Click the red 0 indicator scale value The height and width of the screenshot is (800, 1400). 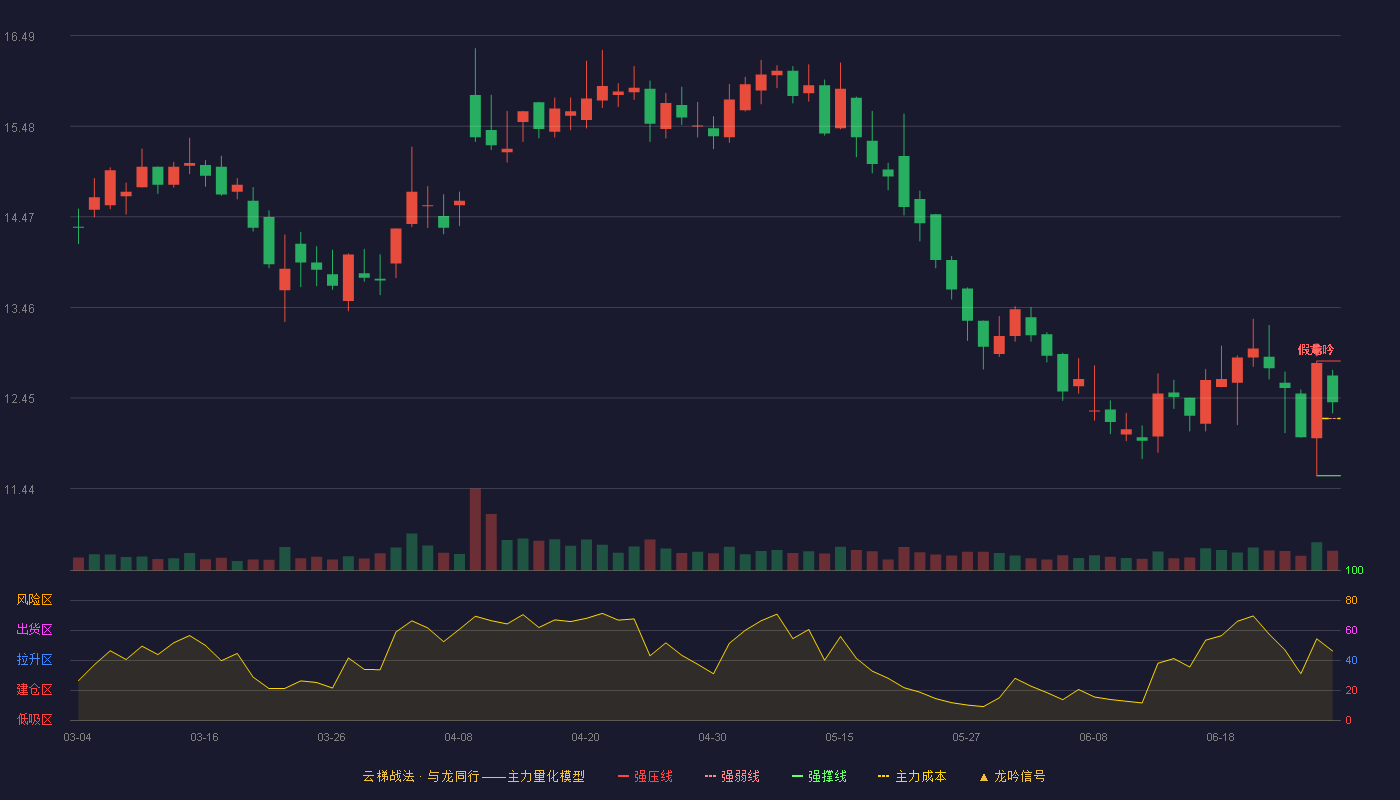tap(1348, 720)
